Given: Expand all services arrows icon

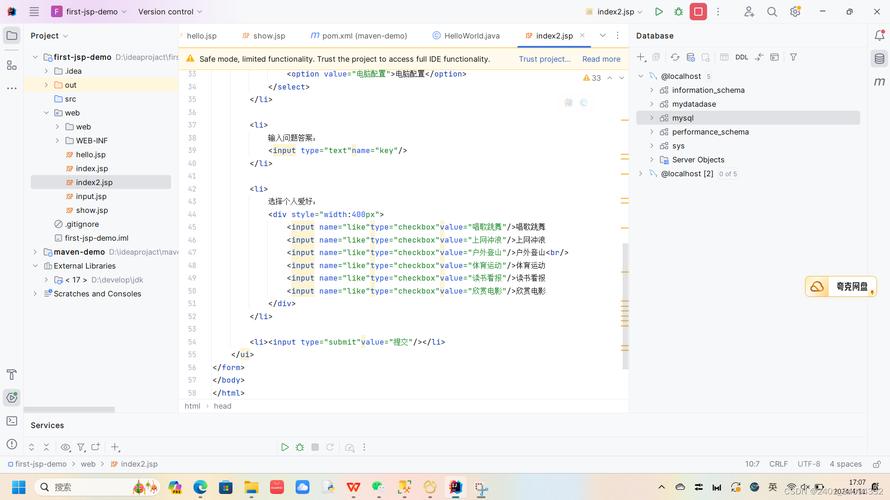Looking at the screenshot, I should point(31,447).
